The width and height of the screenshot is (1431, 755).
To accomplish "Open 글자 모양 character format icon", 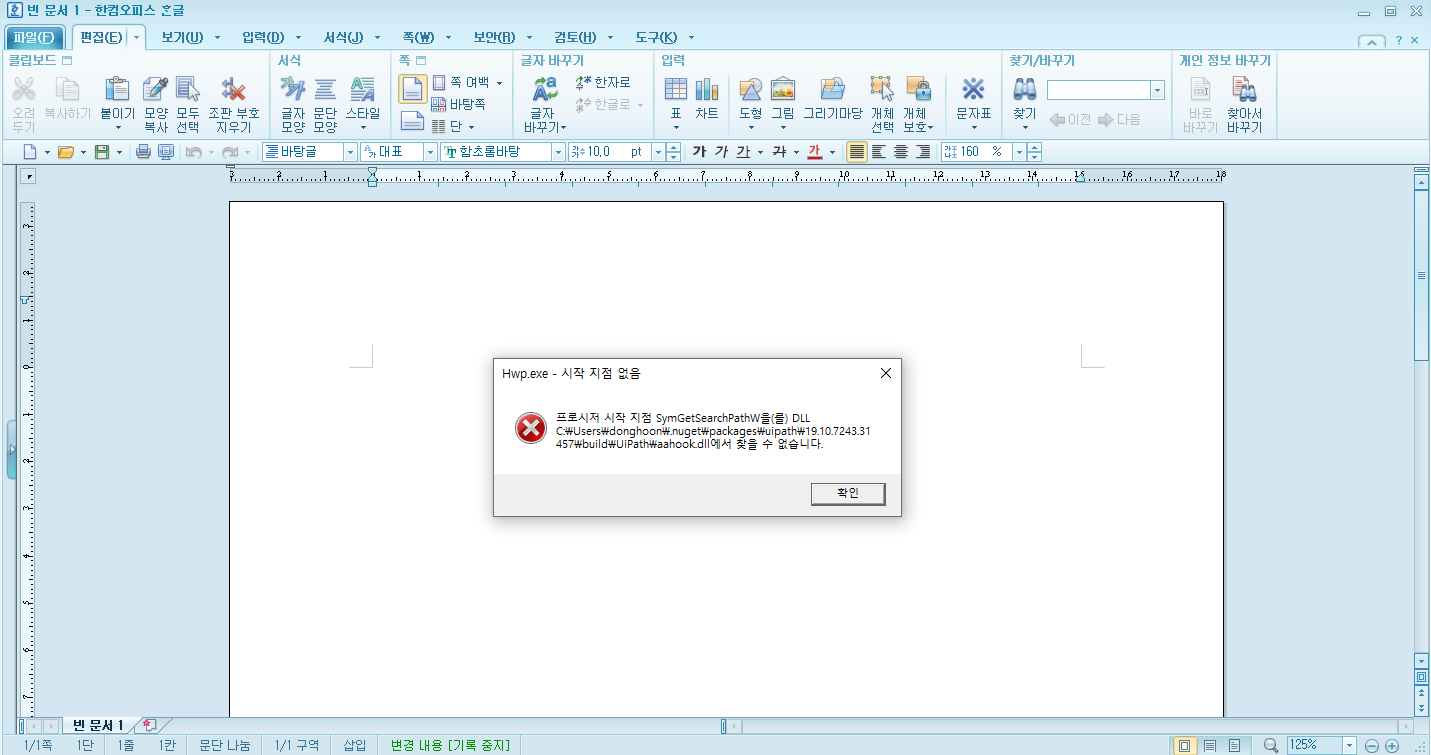I will (293, 90).
